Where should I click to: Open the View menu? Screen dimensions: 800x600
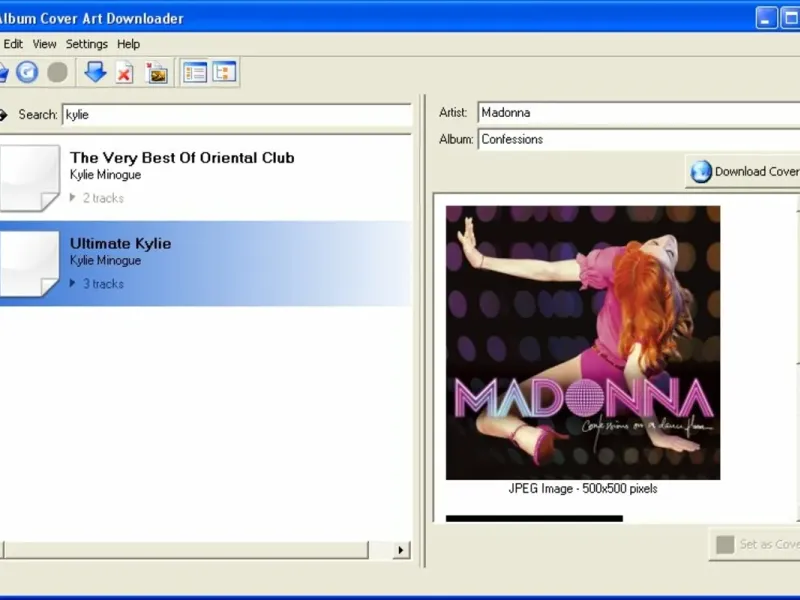point(44,44)
